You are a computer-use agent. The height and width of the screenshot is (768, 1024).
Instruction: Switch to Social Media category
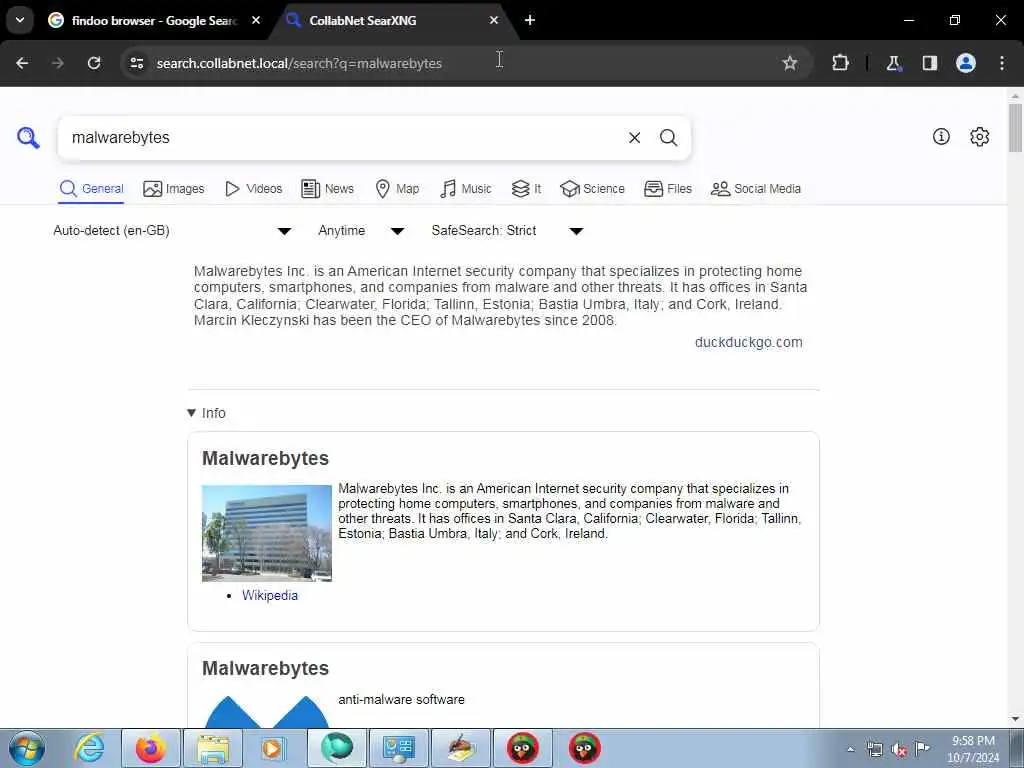click(756, 189)
